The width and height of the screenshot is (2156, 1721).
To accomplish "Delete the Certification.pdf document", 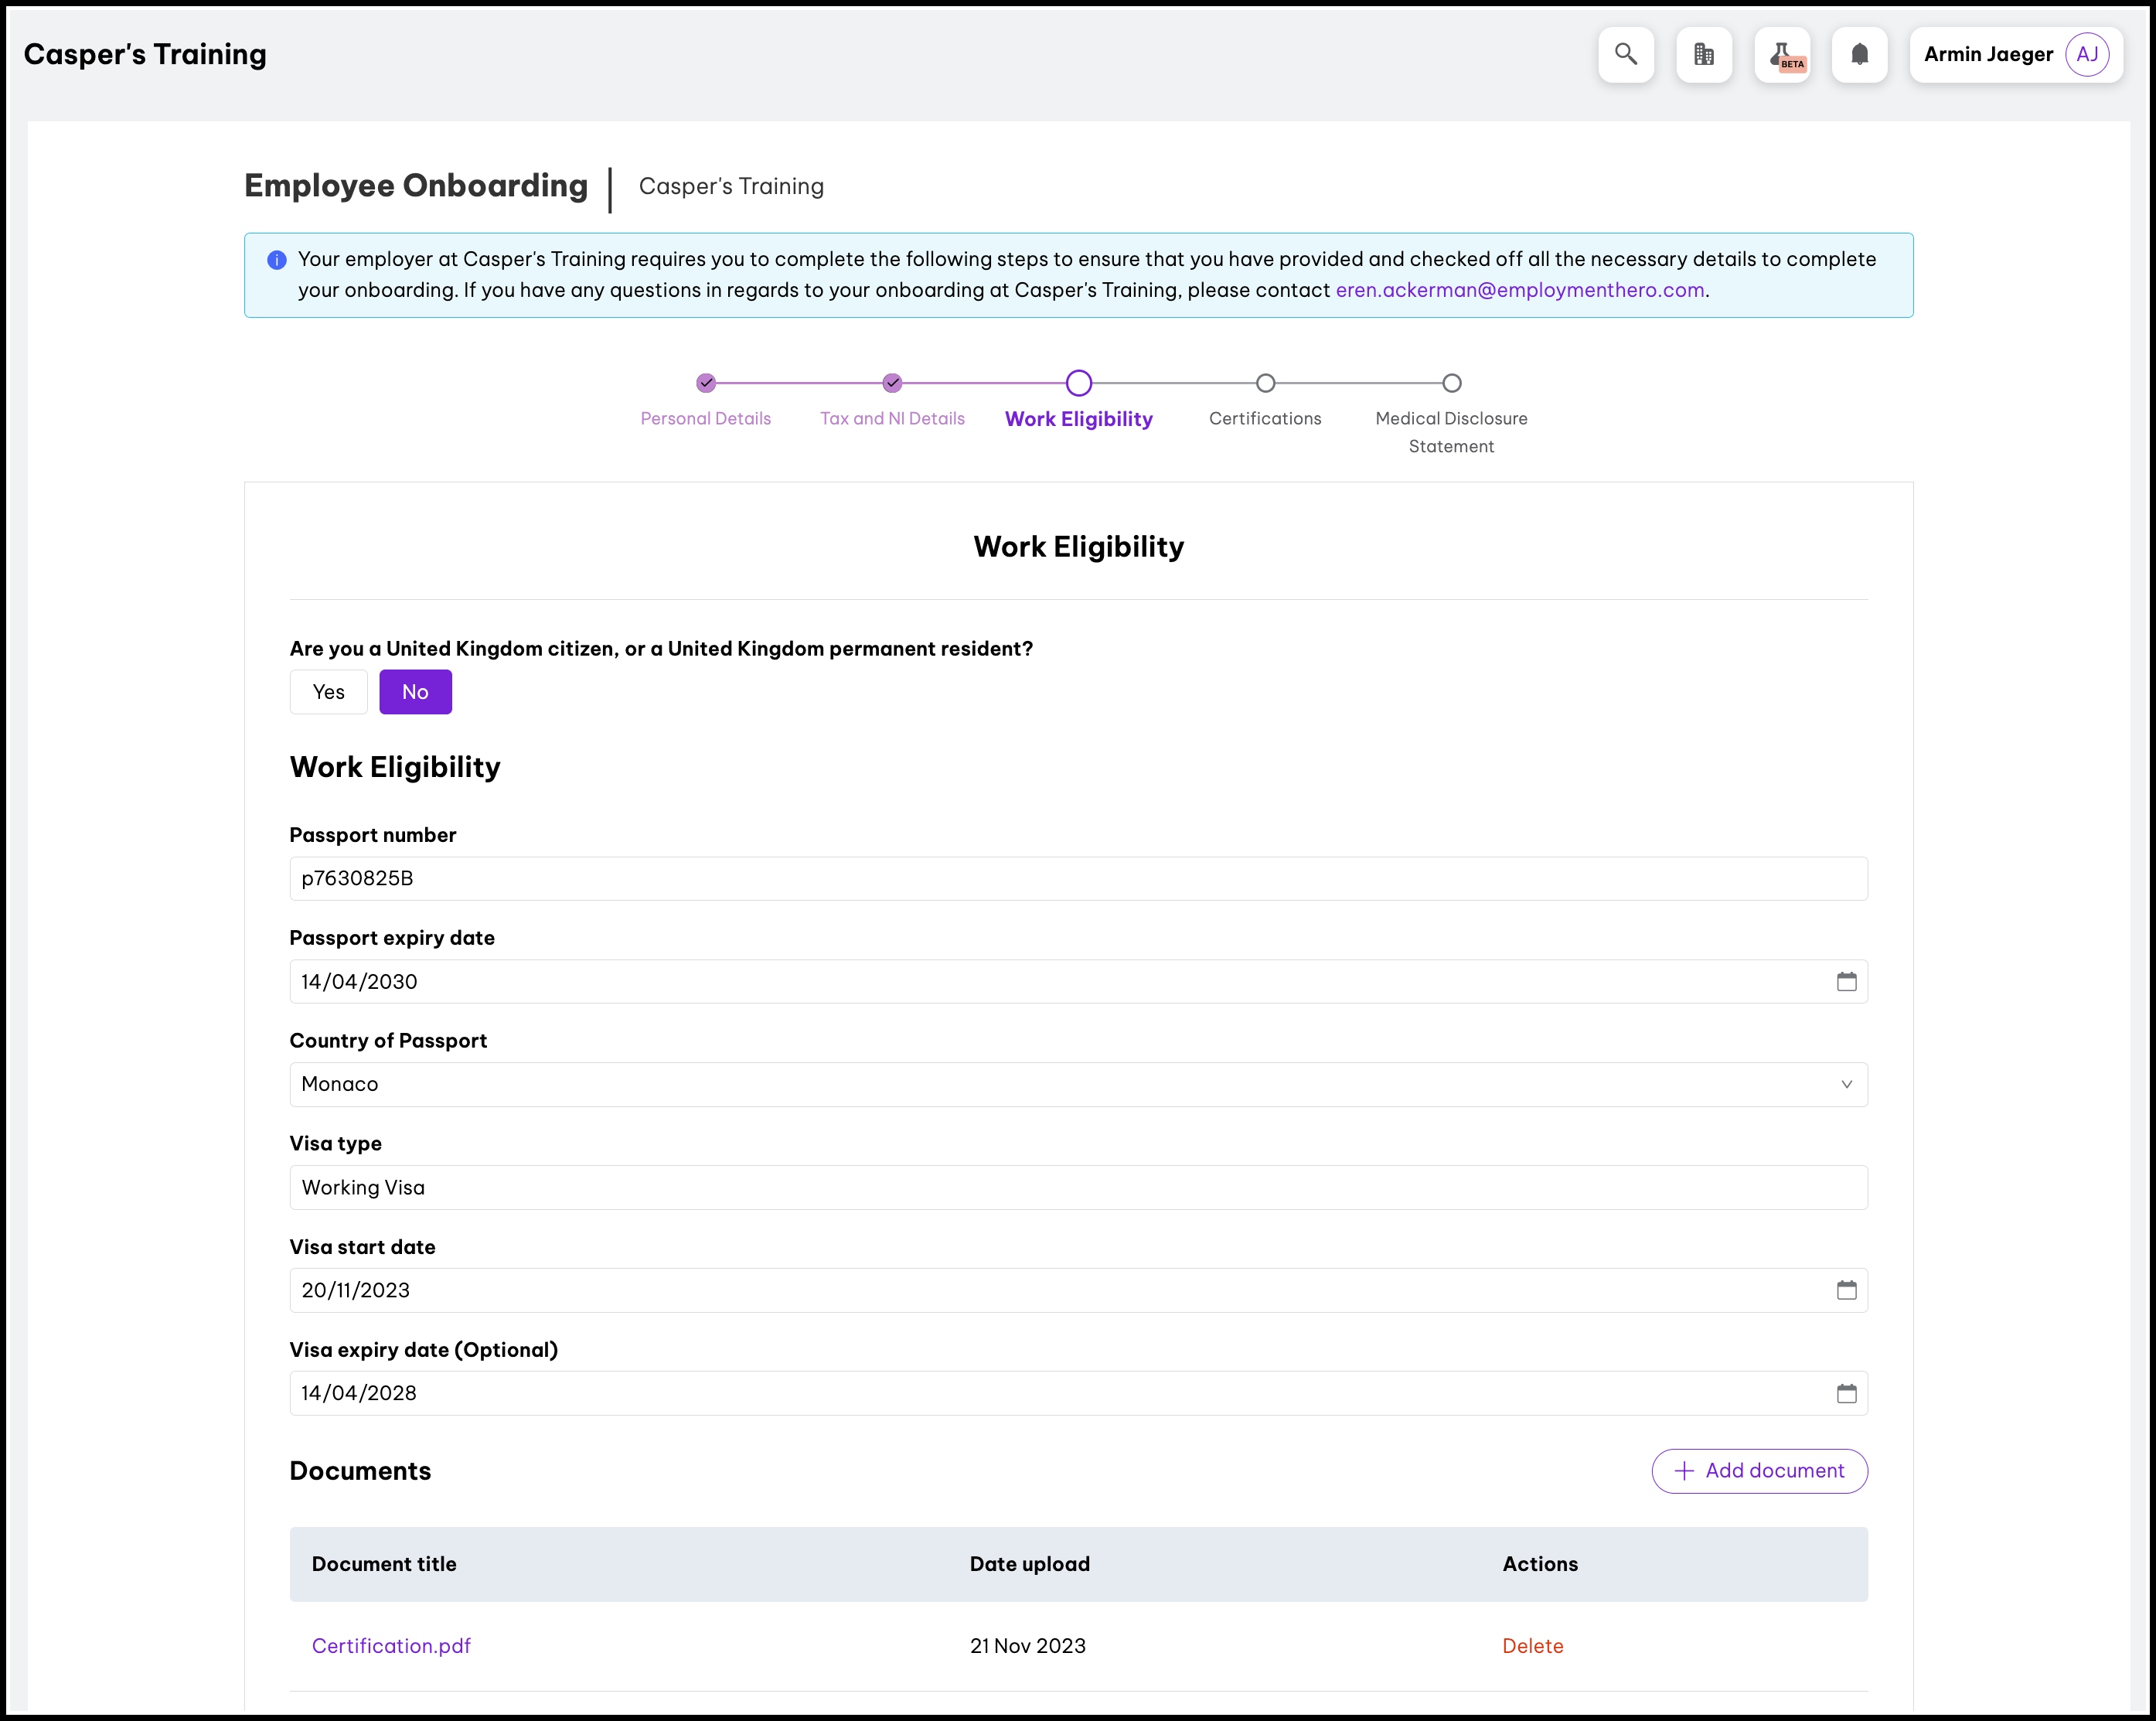I will 1532,1646.
